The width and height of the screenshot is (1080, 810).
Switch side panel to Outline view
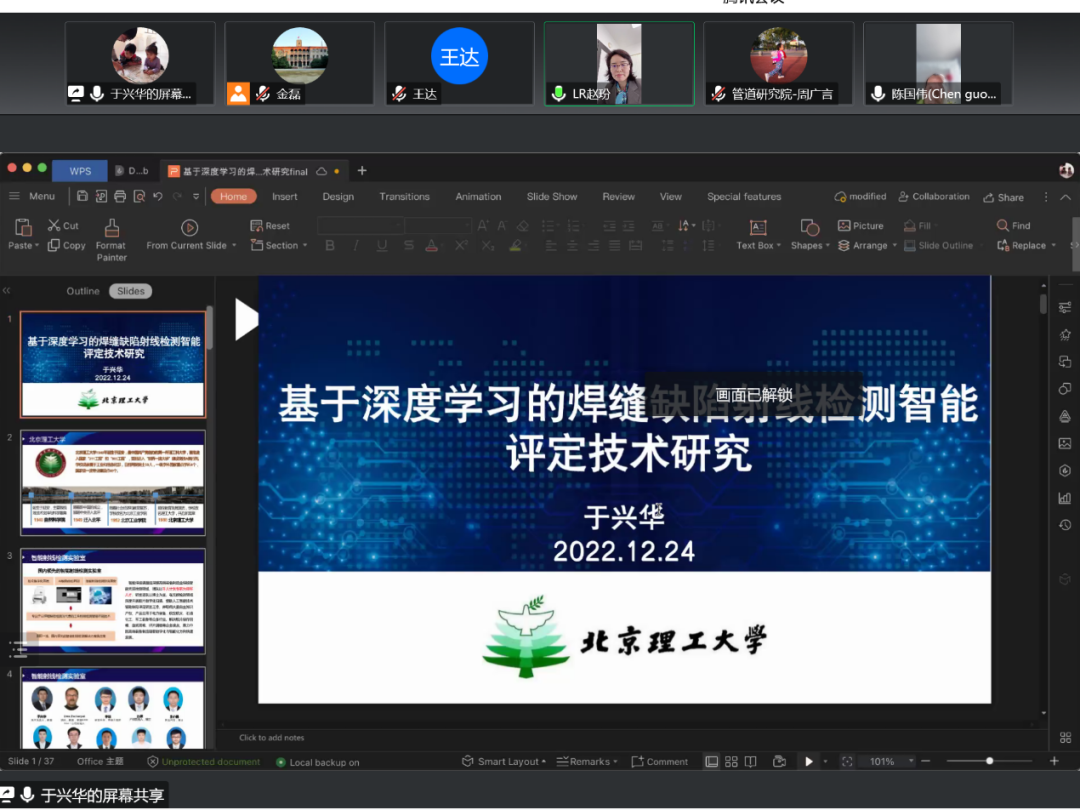point(83,291)
